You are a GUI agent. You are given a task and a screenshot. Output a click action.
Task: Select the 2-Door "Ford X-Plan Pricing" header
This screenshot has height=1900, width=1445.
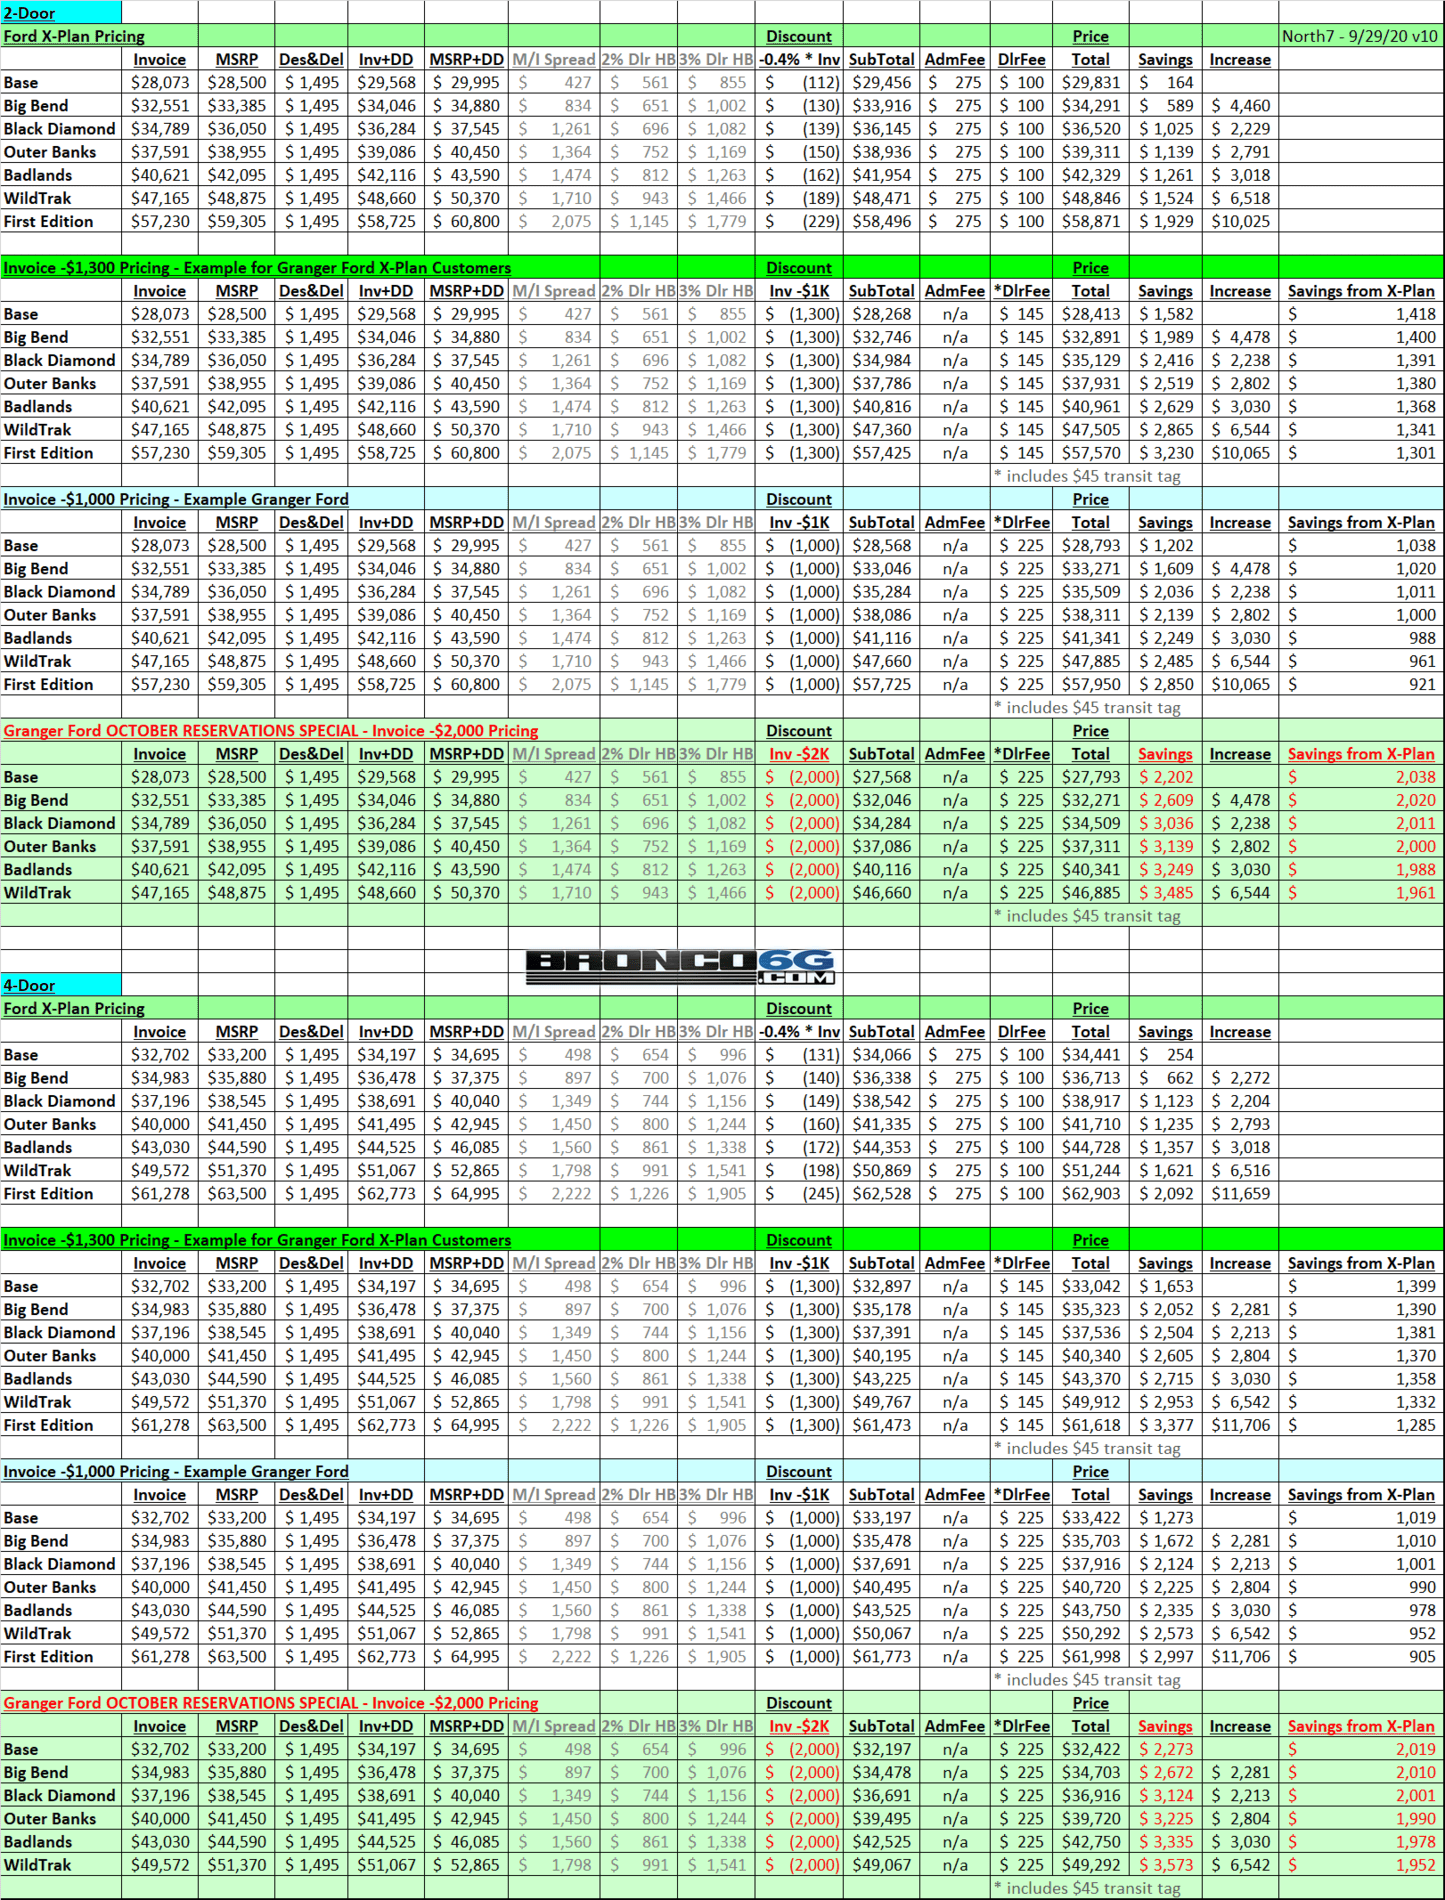point(74,36)
